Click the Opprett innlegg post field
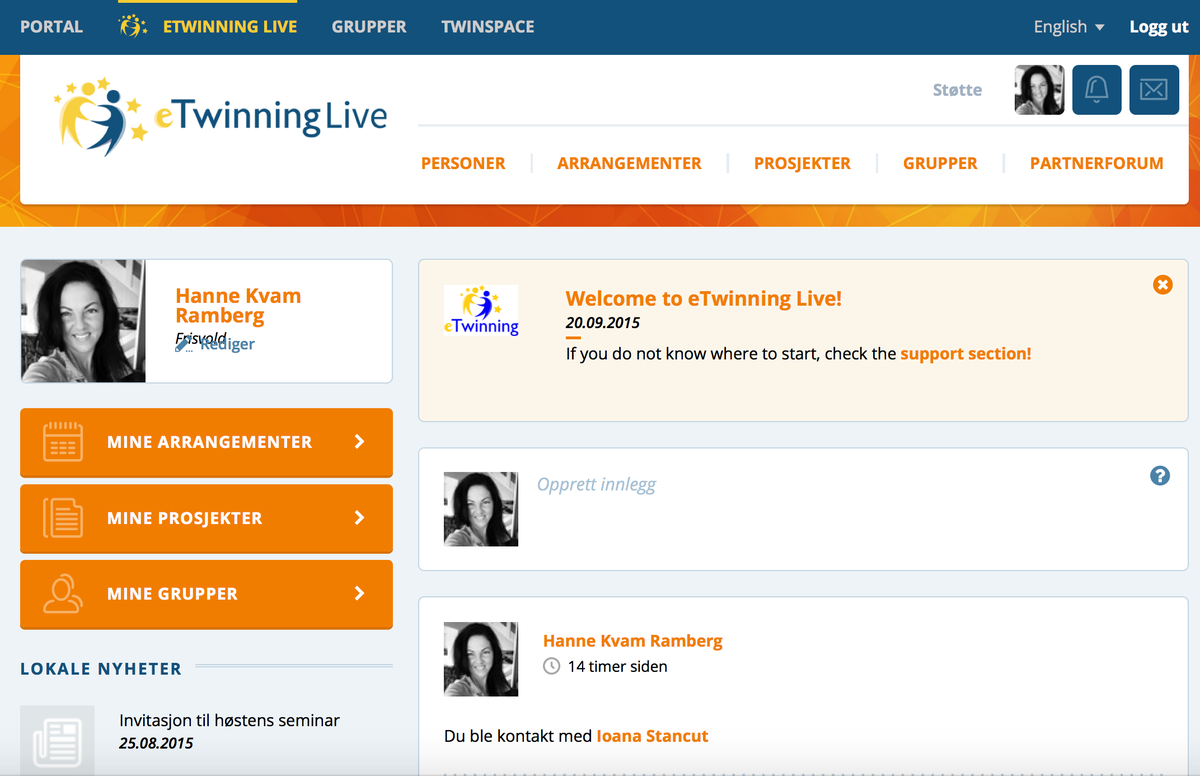1200x776 pixels. (597, 485)
